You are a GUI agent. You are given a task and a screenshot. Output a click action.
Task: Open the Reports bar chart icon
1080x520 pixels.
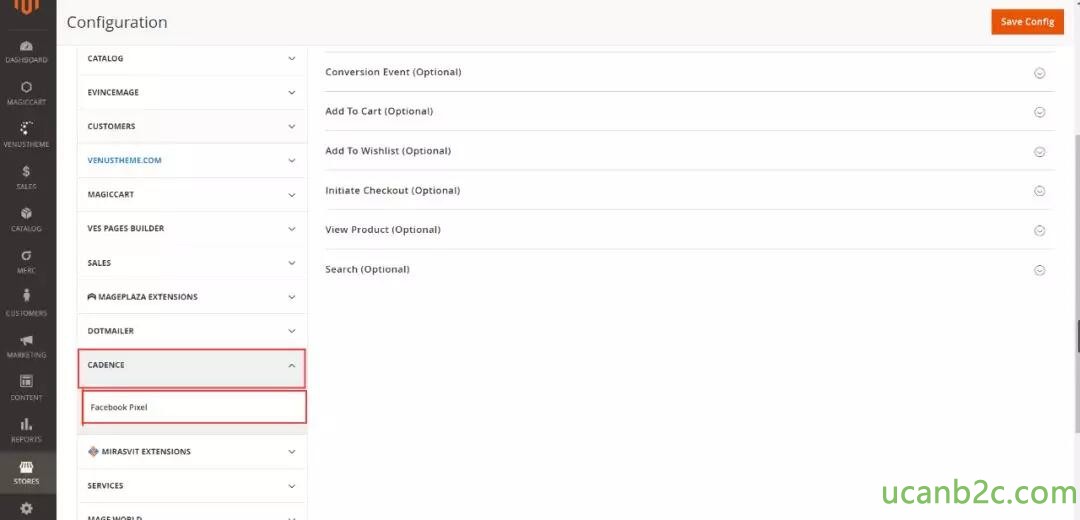click(27, 423)
